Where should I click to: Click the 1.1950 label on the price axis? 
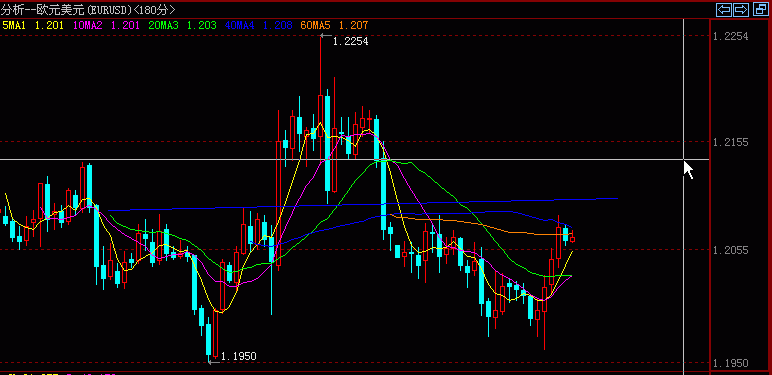(x=731, y=363)
